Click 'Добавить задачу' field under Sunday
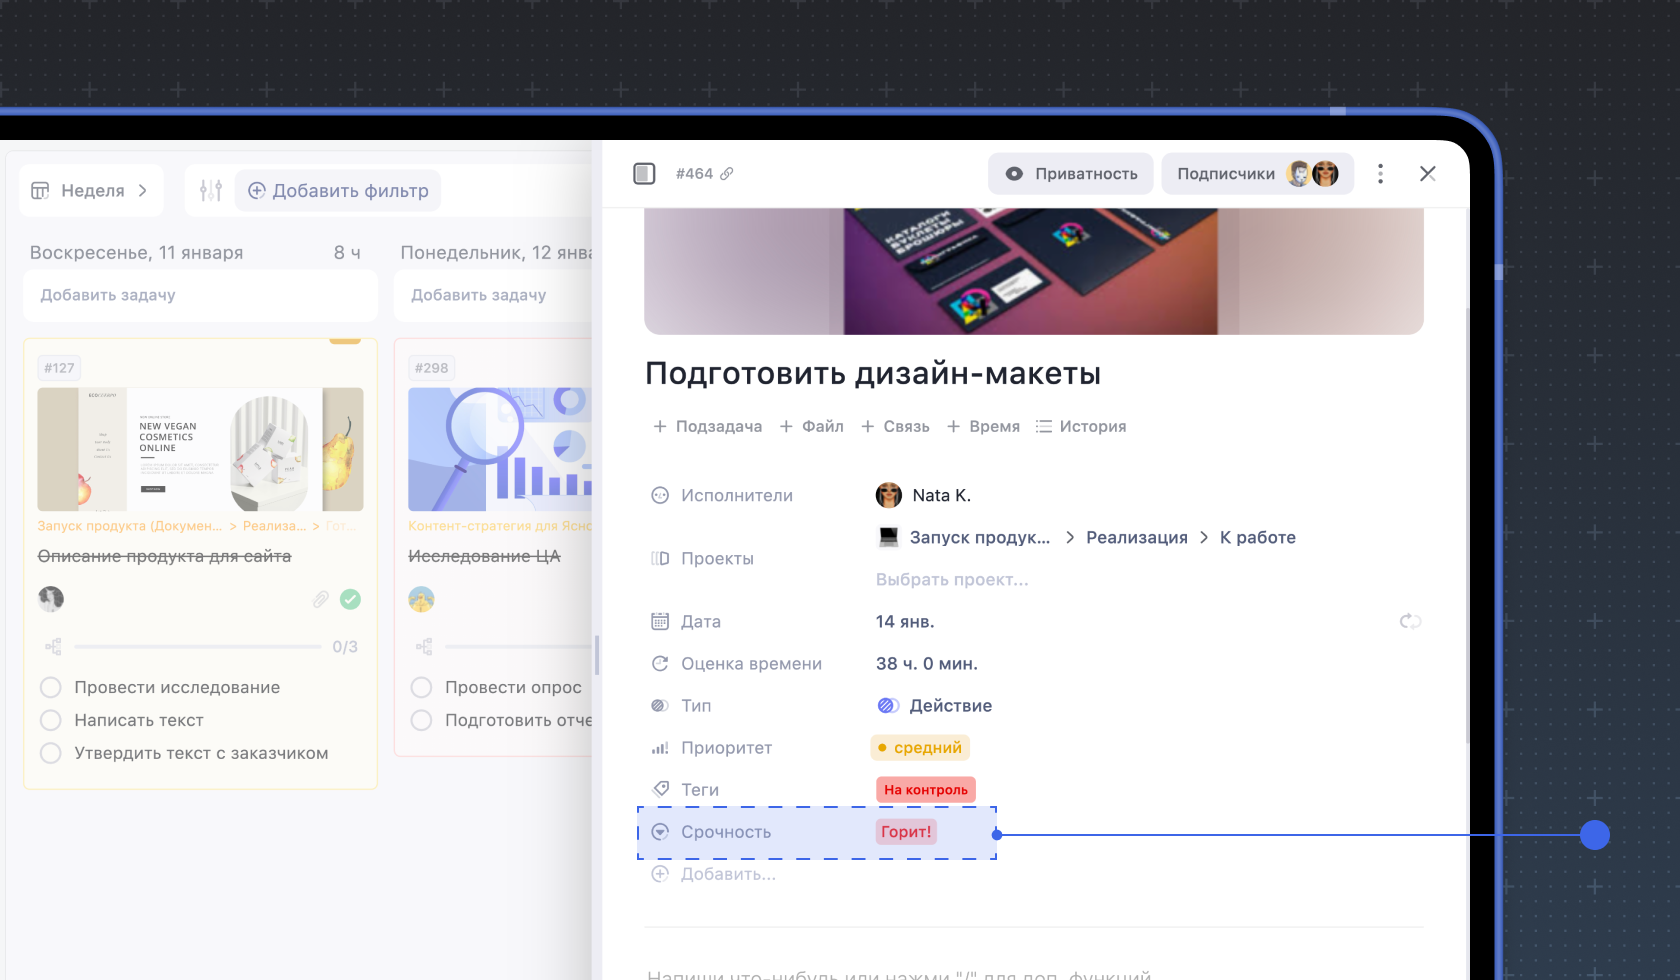 (x=200, y=295)
